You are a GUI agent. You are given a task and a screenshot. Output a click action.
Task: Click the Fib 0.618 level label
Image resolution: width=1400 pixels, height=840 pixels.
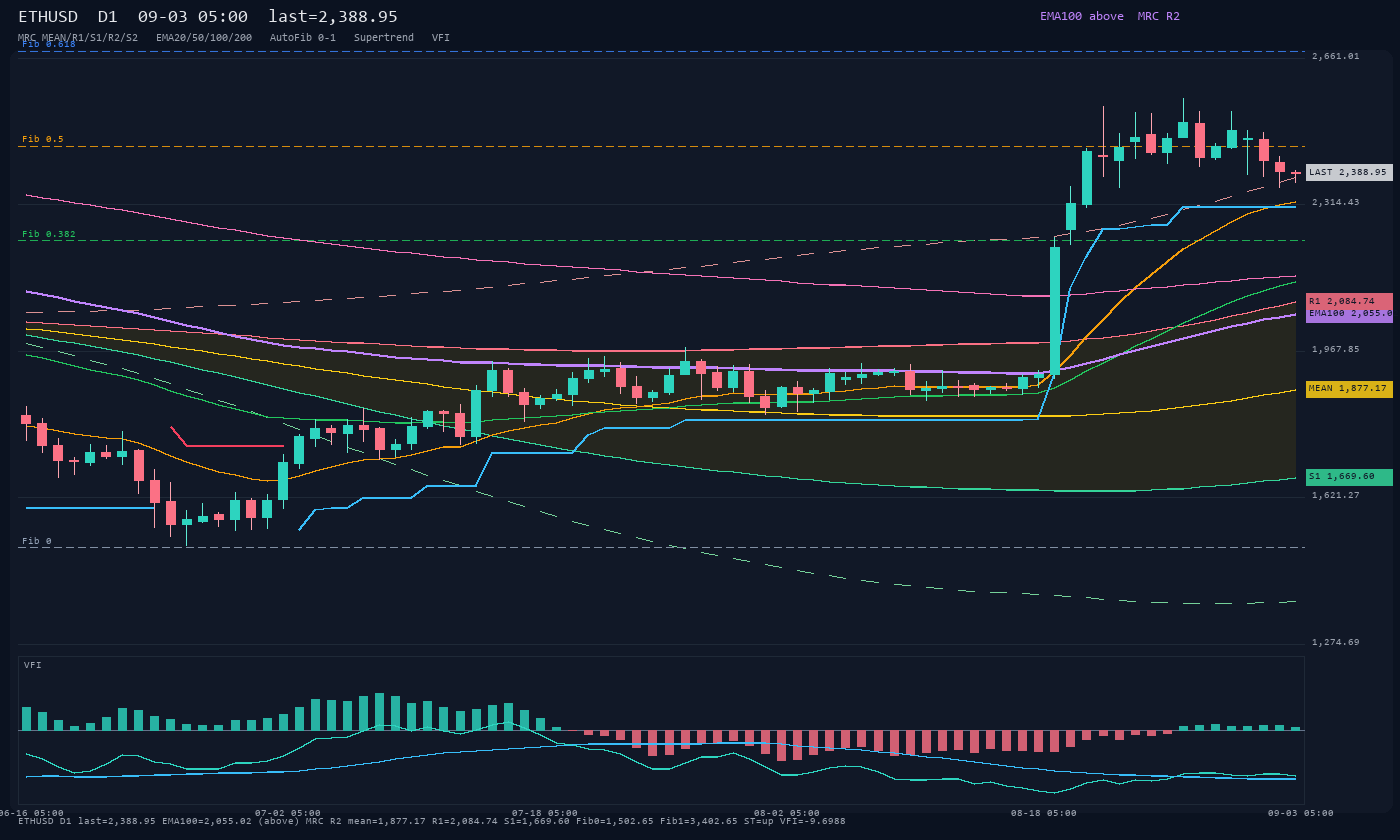49,44
